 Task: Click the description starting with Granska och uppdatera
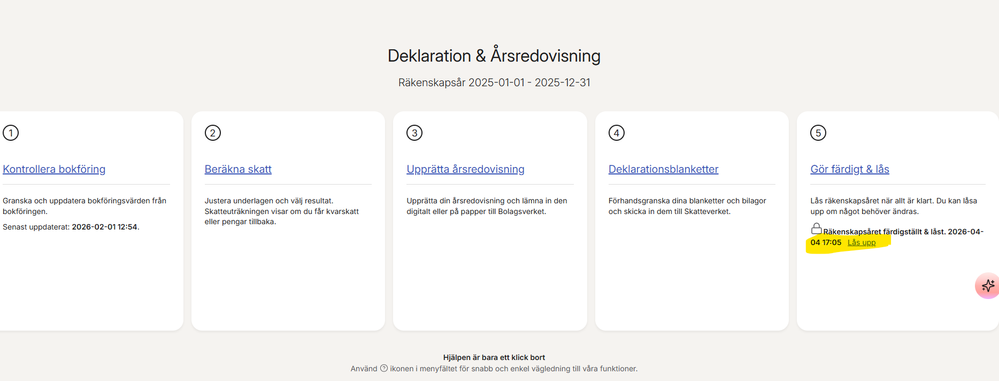84,206
